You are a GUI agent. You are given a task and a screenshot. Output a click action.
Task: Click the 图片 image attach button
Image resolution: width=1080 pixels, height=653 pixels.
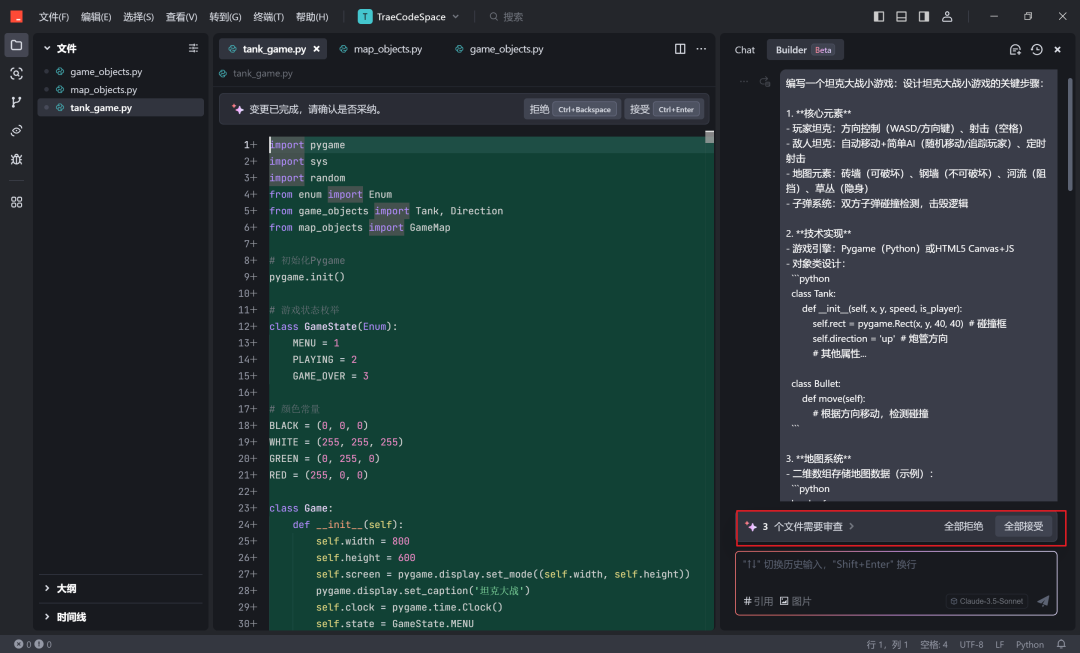pyautogui.click(x=796, y=601)
